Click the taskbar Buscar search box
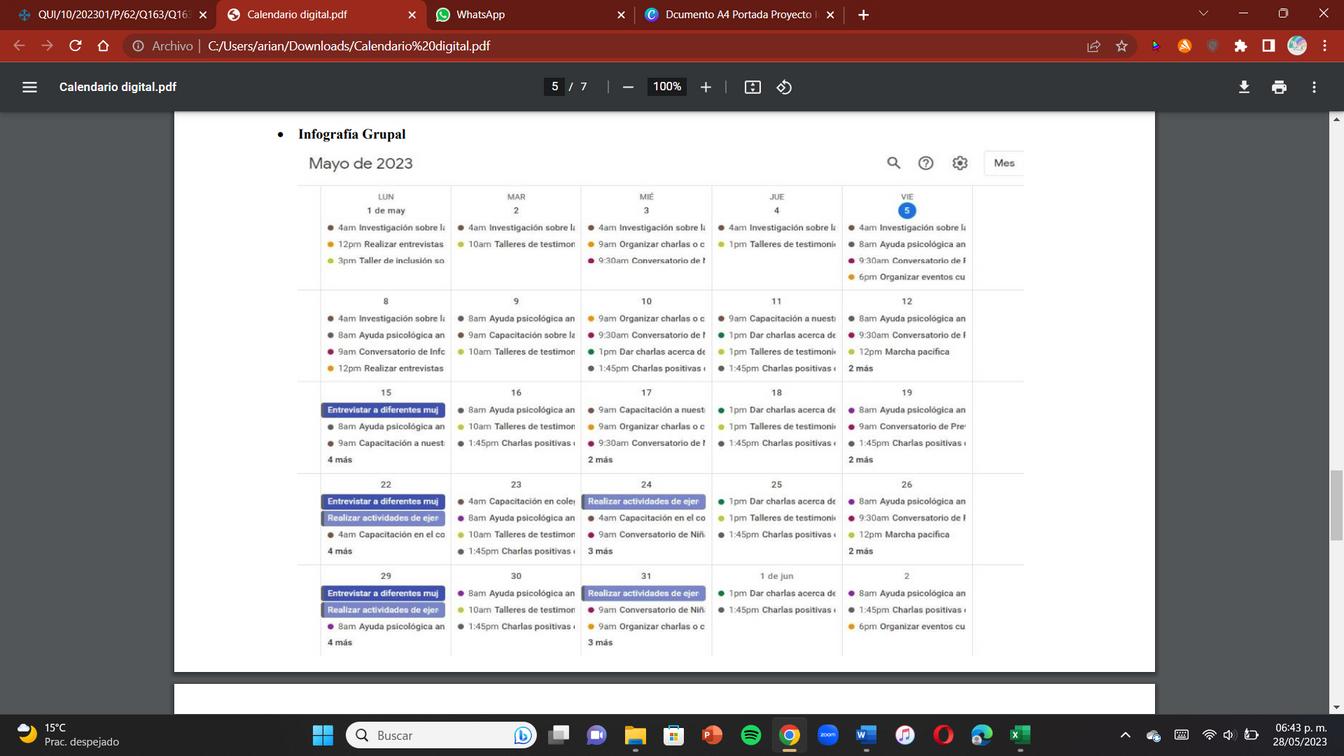Image resolution: width=1344 pixels, height=756 pixels. tap(443, 735)
